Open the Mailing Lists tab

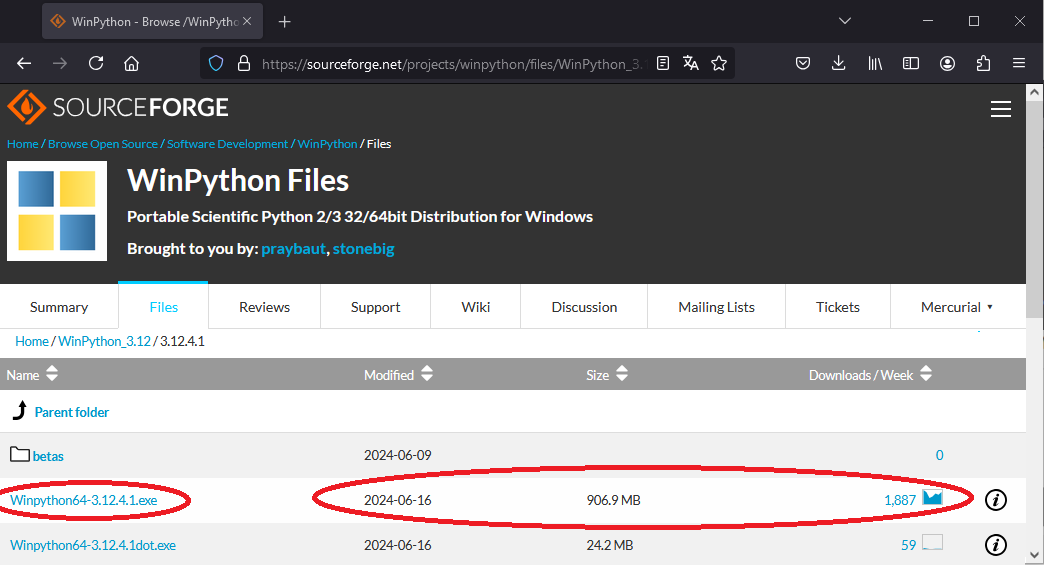point(716,307)
